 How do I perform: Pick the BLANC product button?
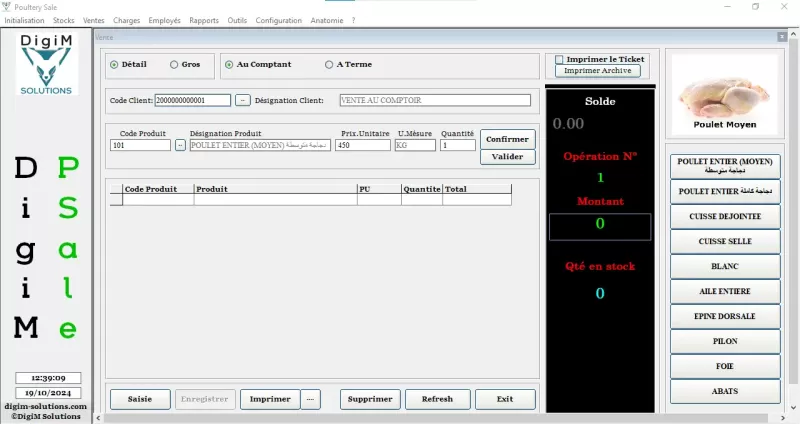click(725, 266)
